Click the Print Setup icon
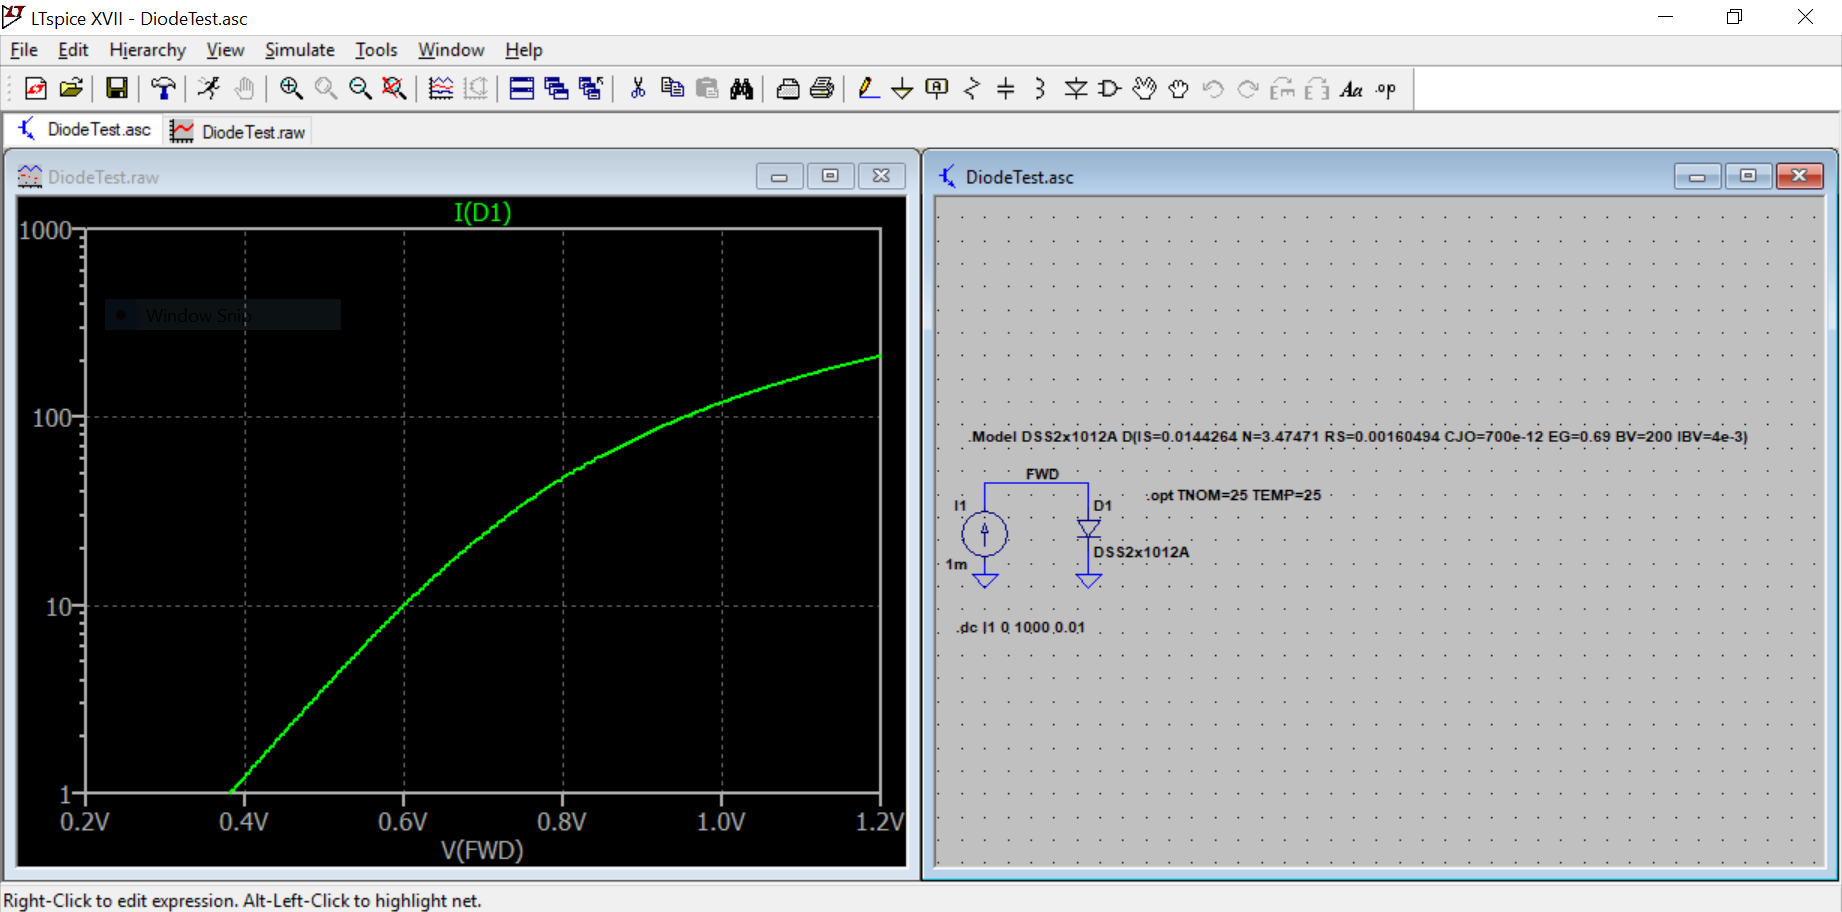This screenshot has height=912, width=1842. pos(788,89)
